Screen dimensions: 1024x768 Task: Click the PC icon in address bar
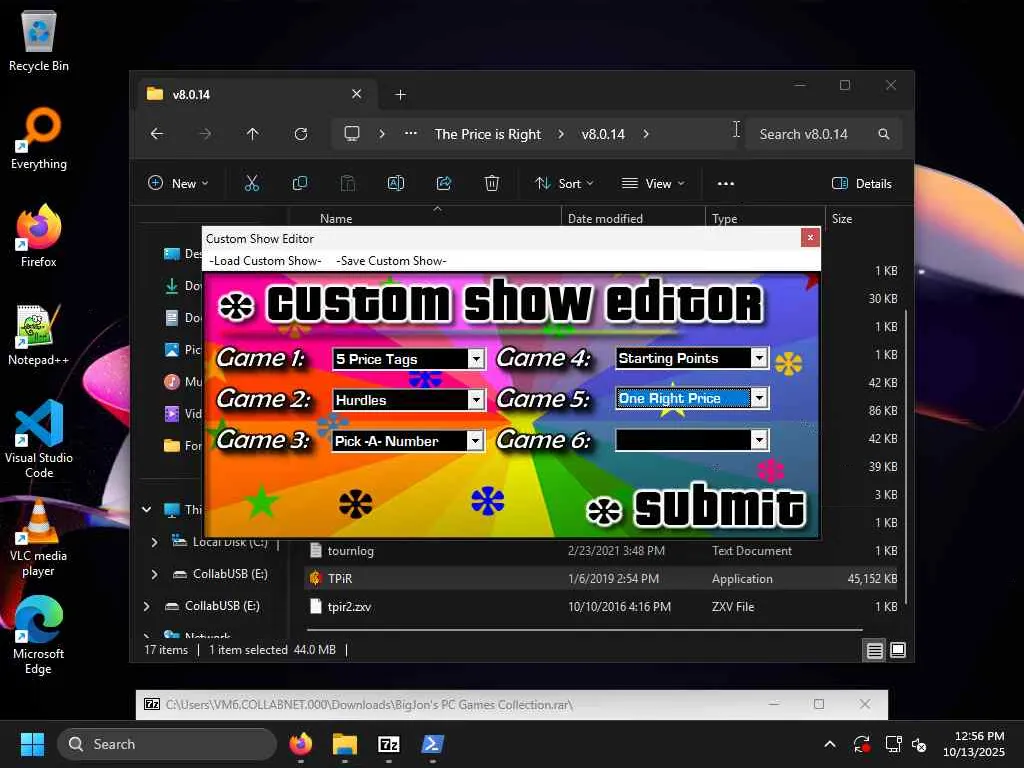(x=352, y=134)
